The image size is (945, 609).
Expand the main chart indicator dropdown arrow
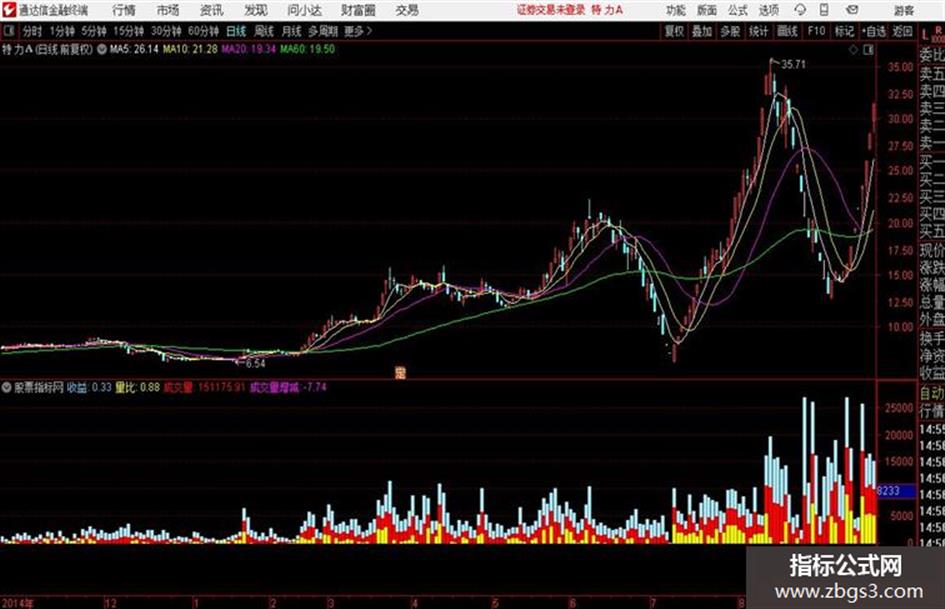pos(102,49)
